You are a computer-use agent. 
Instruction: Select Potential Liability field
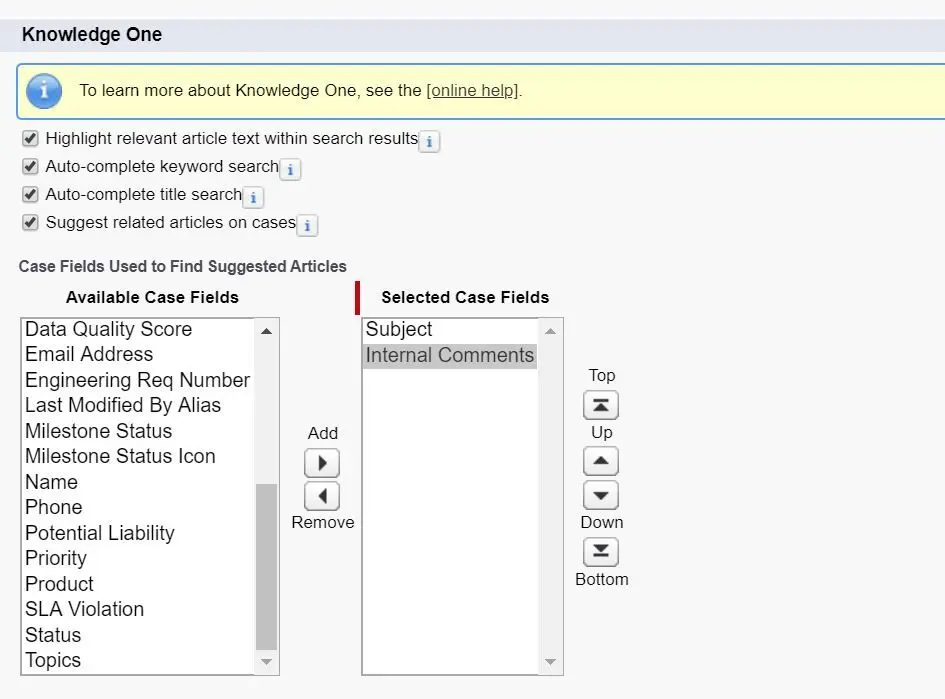coord(138,533)
